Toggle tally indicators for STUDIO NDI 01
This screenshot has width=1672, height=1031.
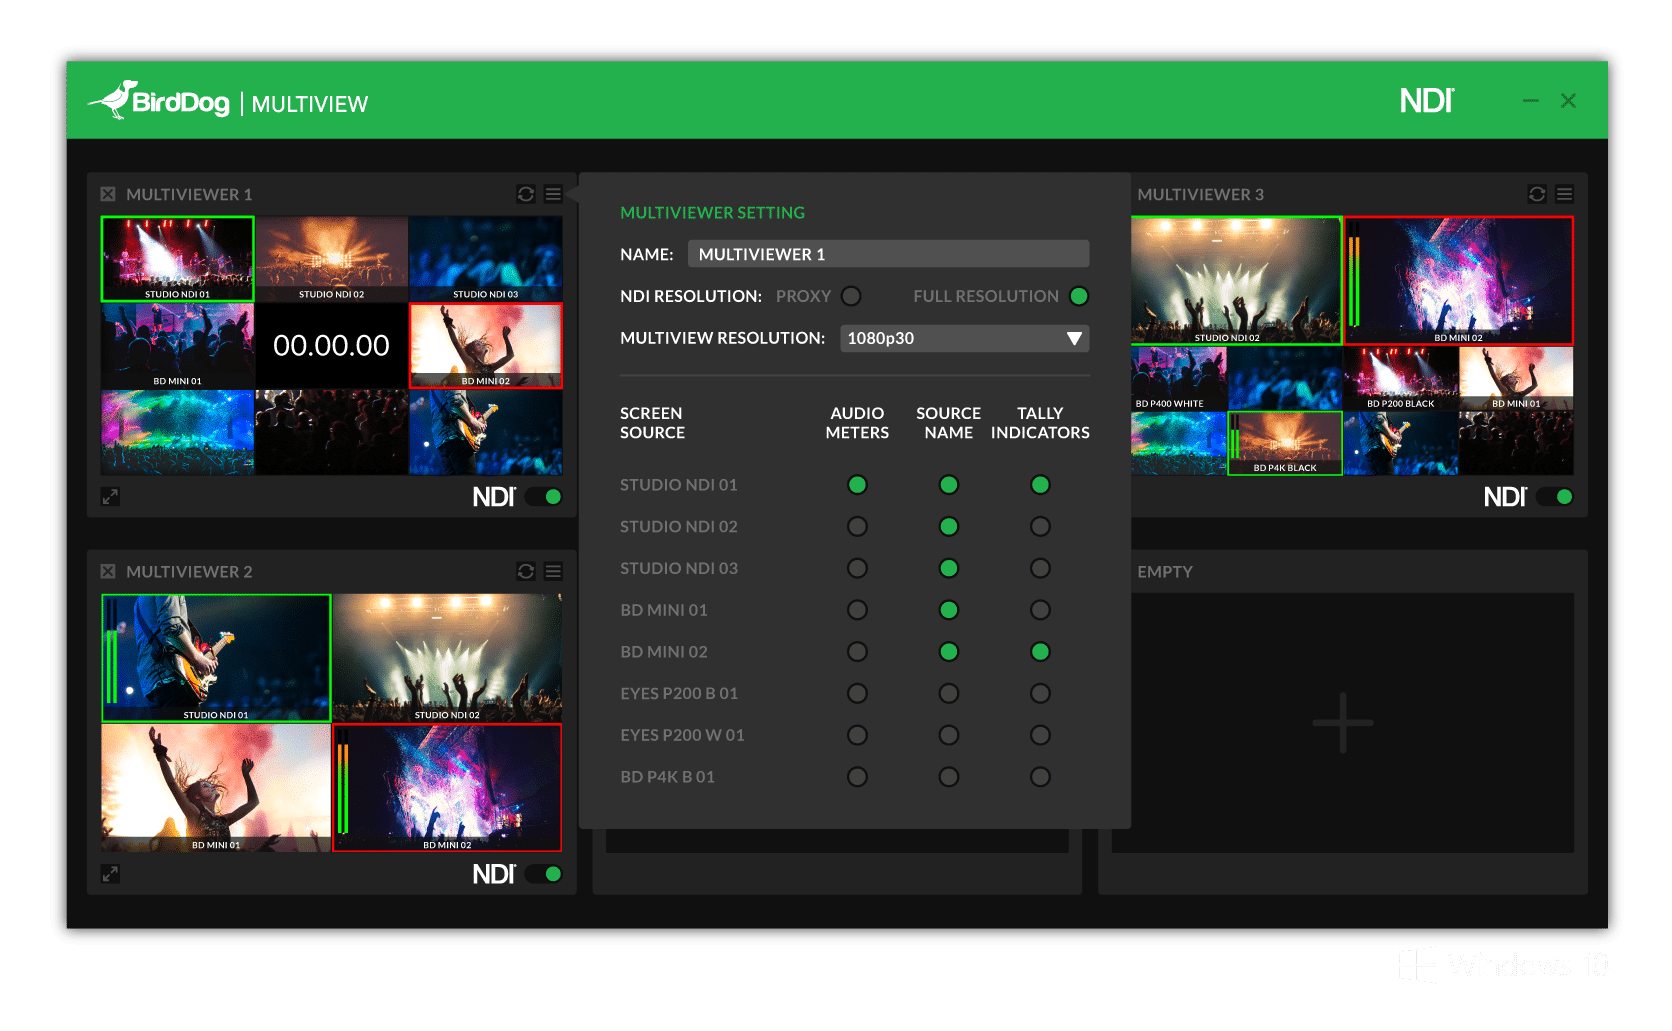[1040, 485]
